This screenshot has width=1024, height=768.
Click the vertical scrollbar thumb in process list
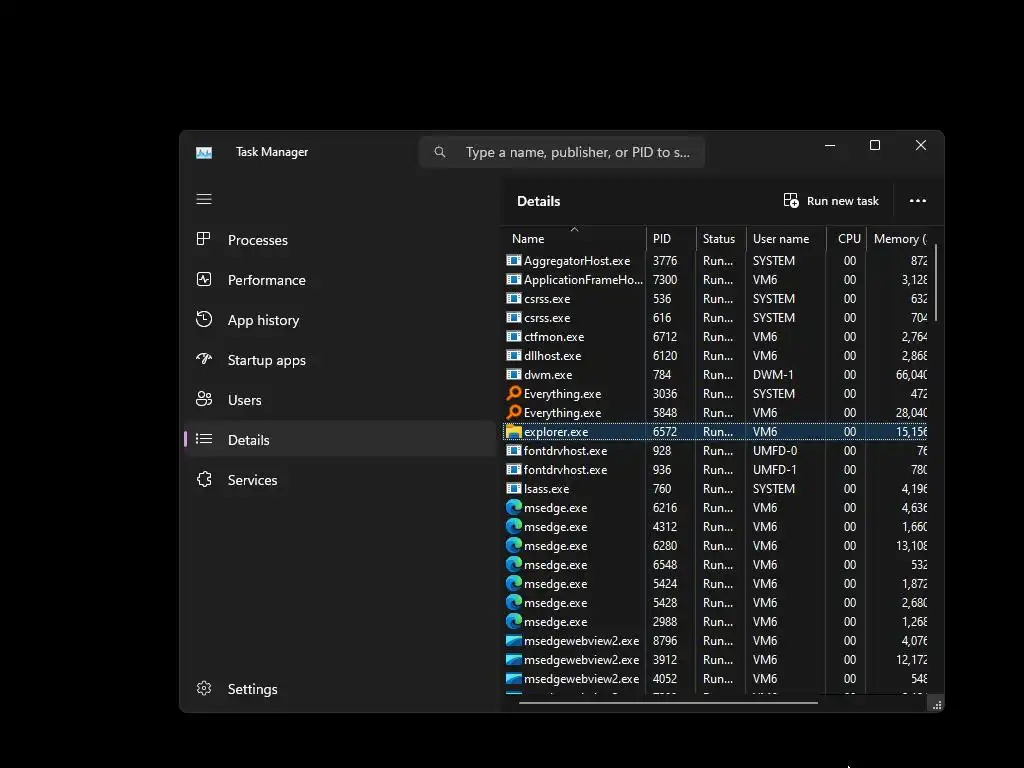coord(936,282)
